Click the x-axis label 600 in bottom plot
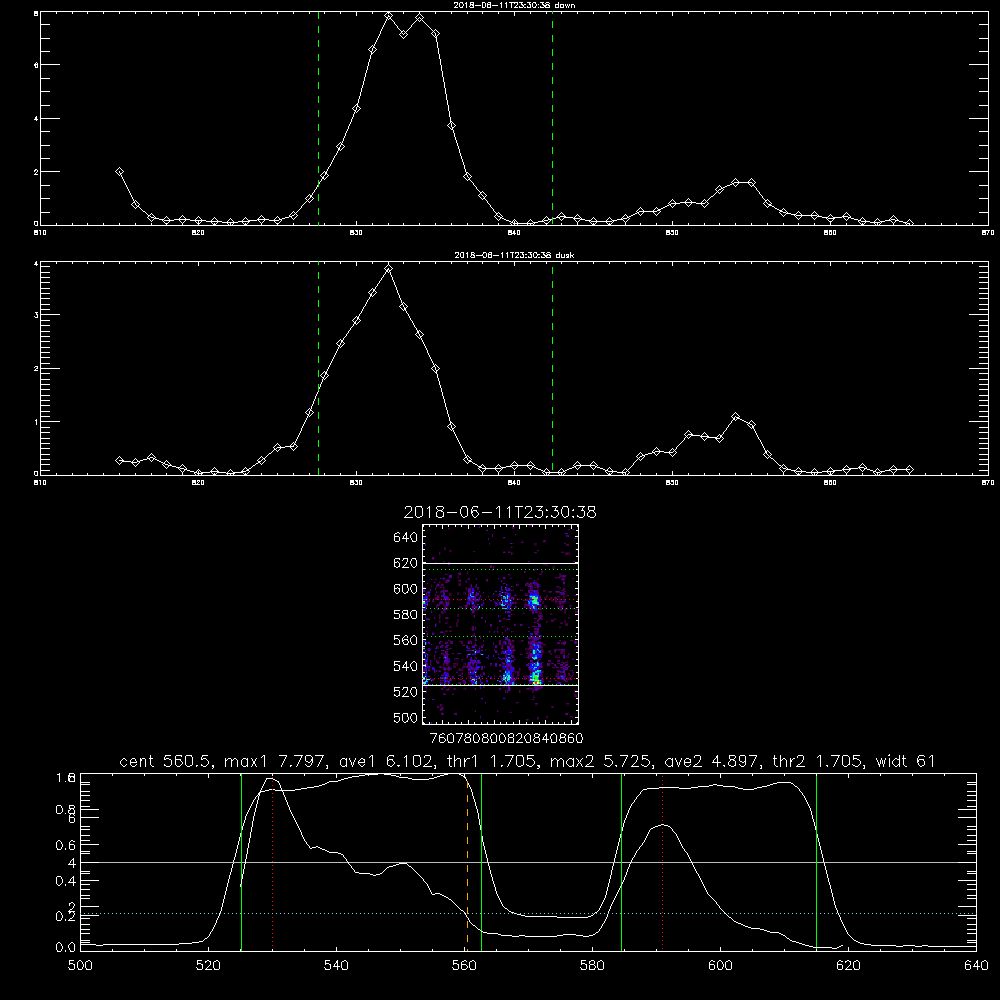Image resolution: width=1000 pixels, height=1000 pixels. (720, 965)
